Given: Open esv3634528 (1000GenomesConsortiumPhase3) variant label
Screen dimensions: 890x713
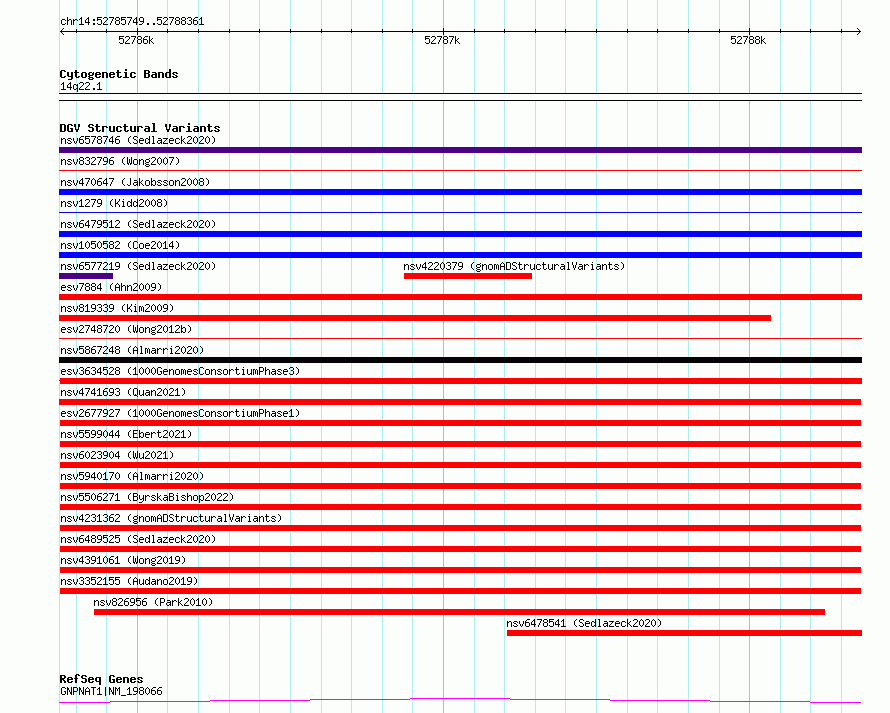Looking at the screenshot, I should [180, 371].
